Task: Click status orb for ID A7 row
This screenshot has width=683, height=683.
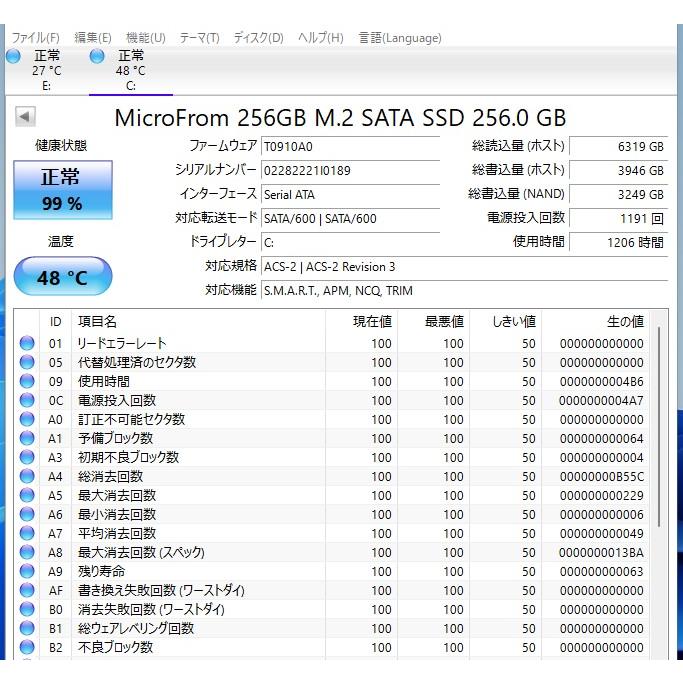Action: tap(27, 533)
